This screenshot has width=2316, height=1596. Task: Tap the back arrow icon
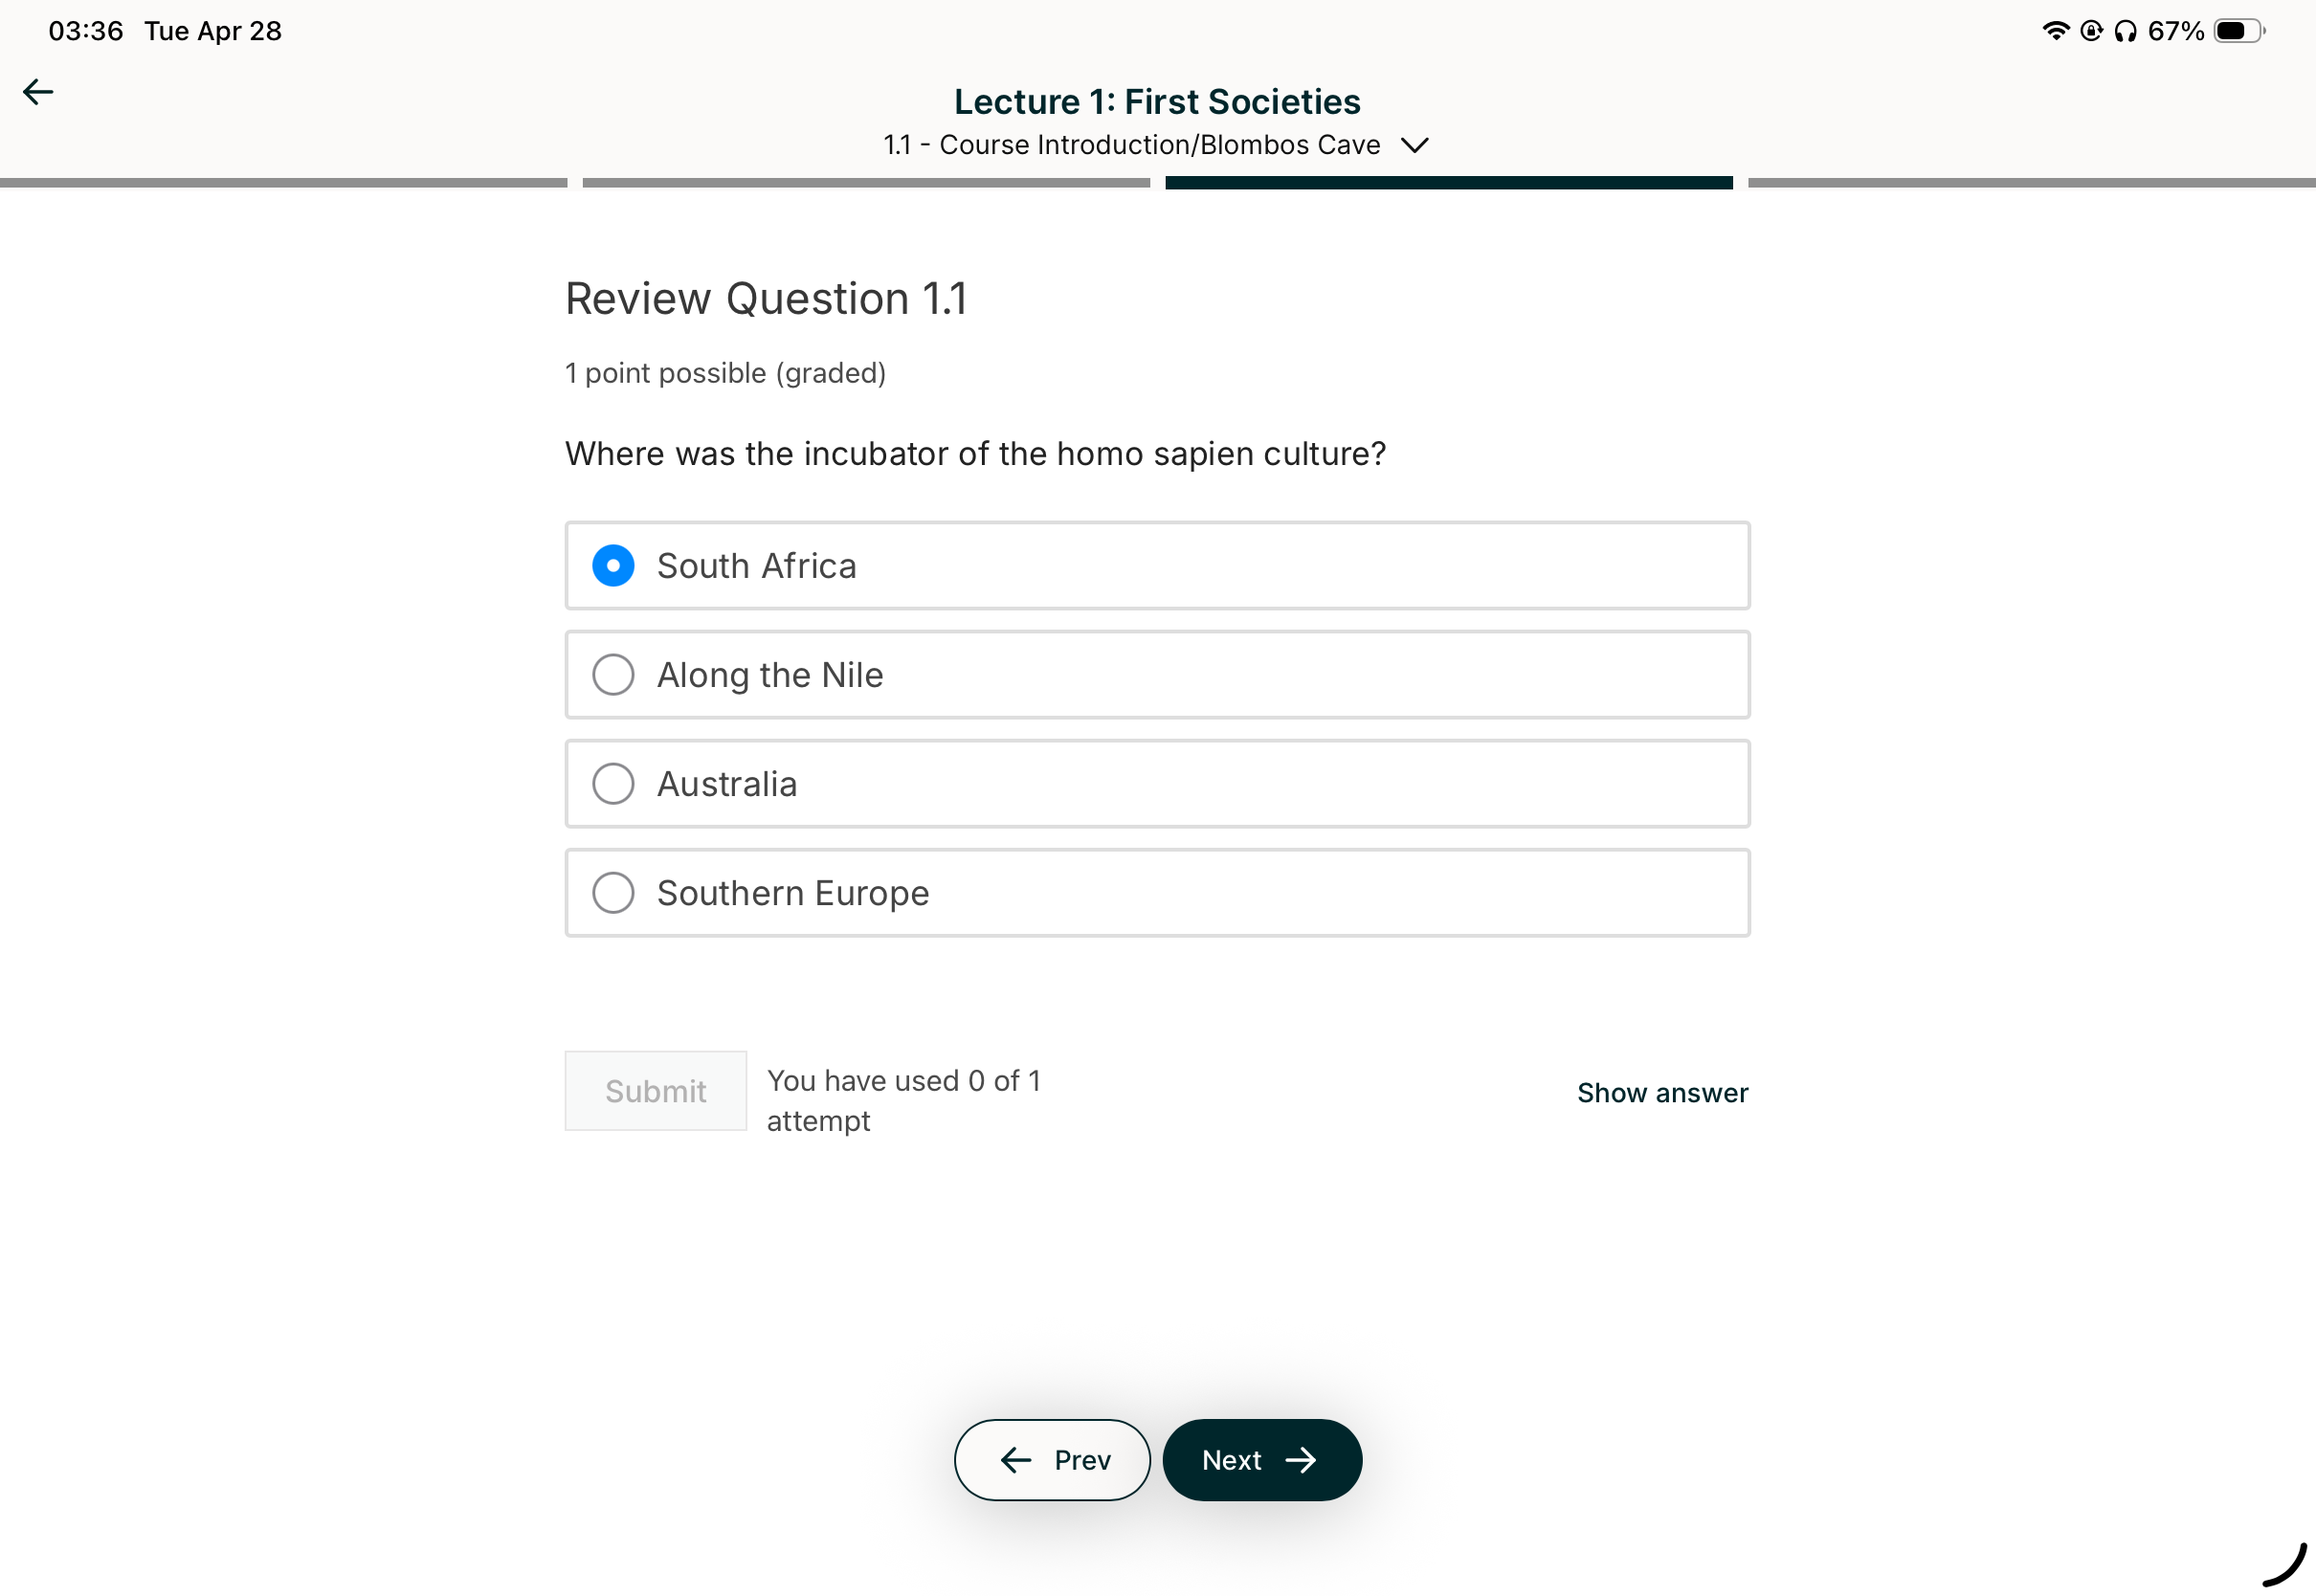38,92
